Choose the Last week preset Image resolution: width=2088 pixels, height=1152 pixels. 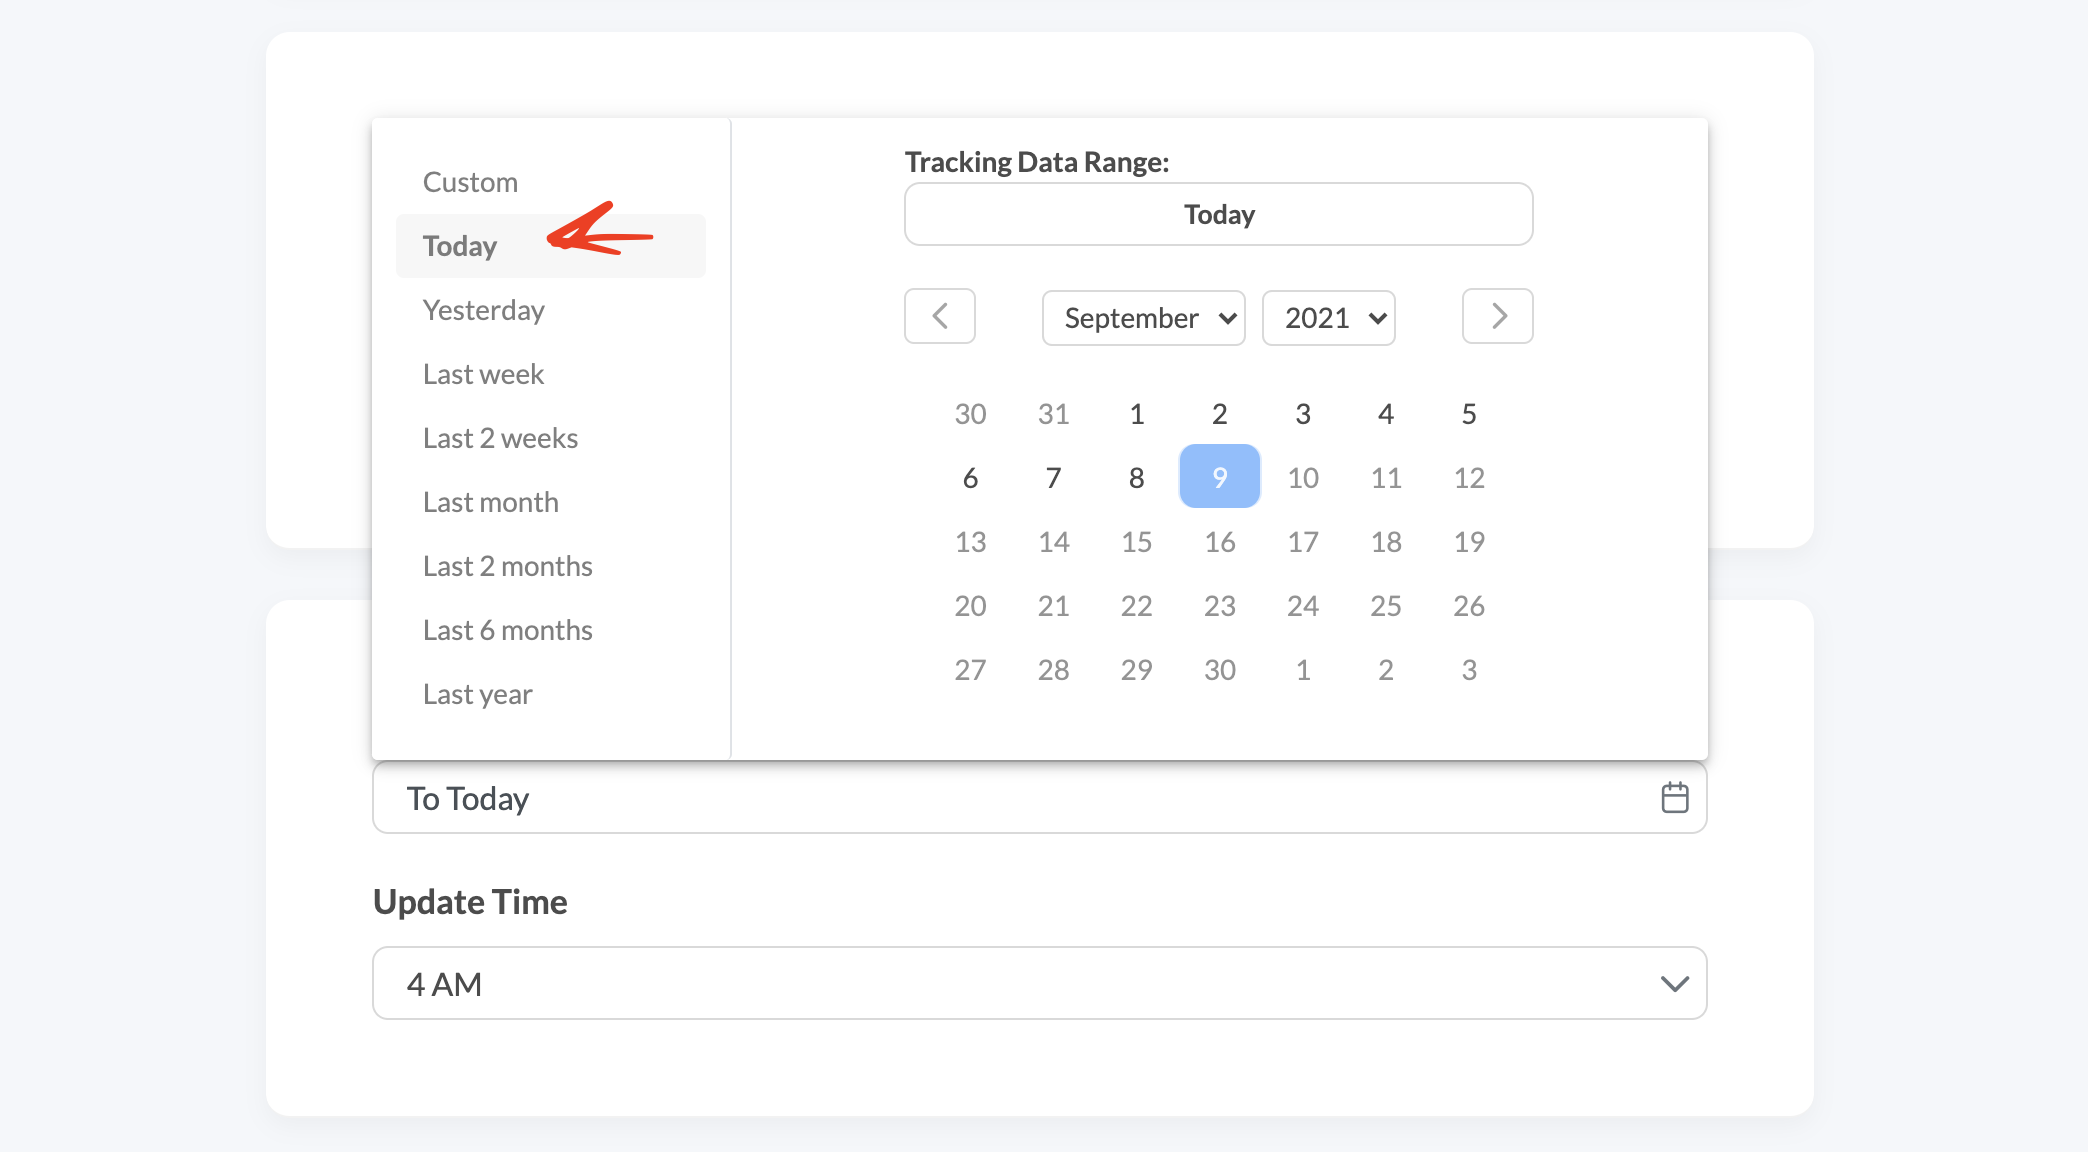[x=551, y=374]
